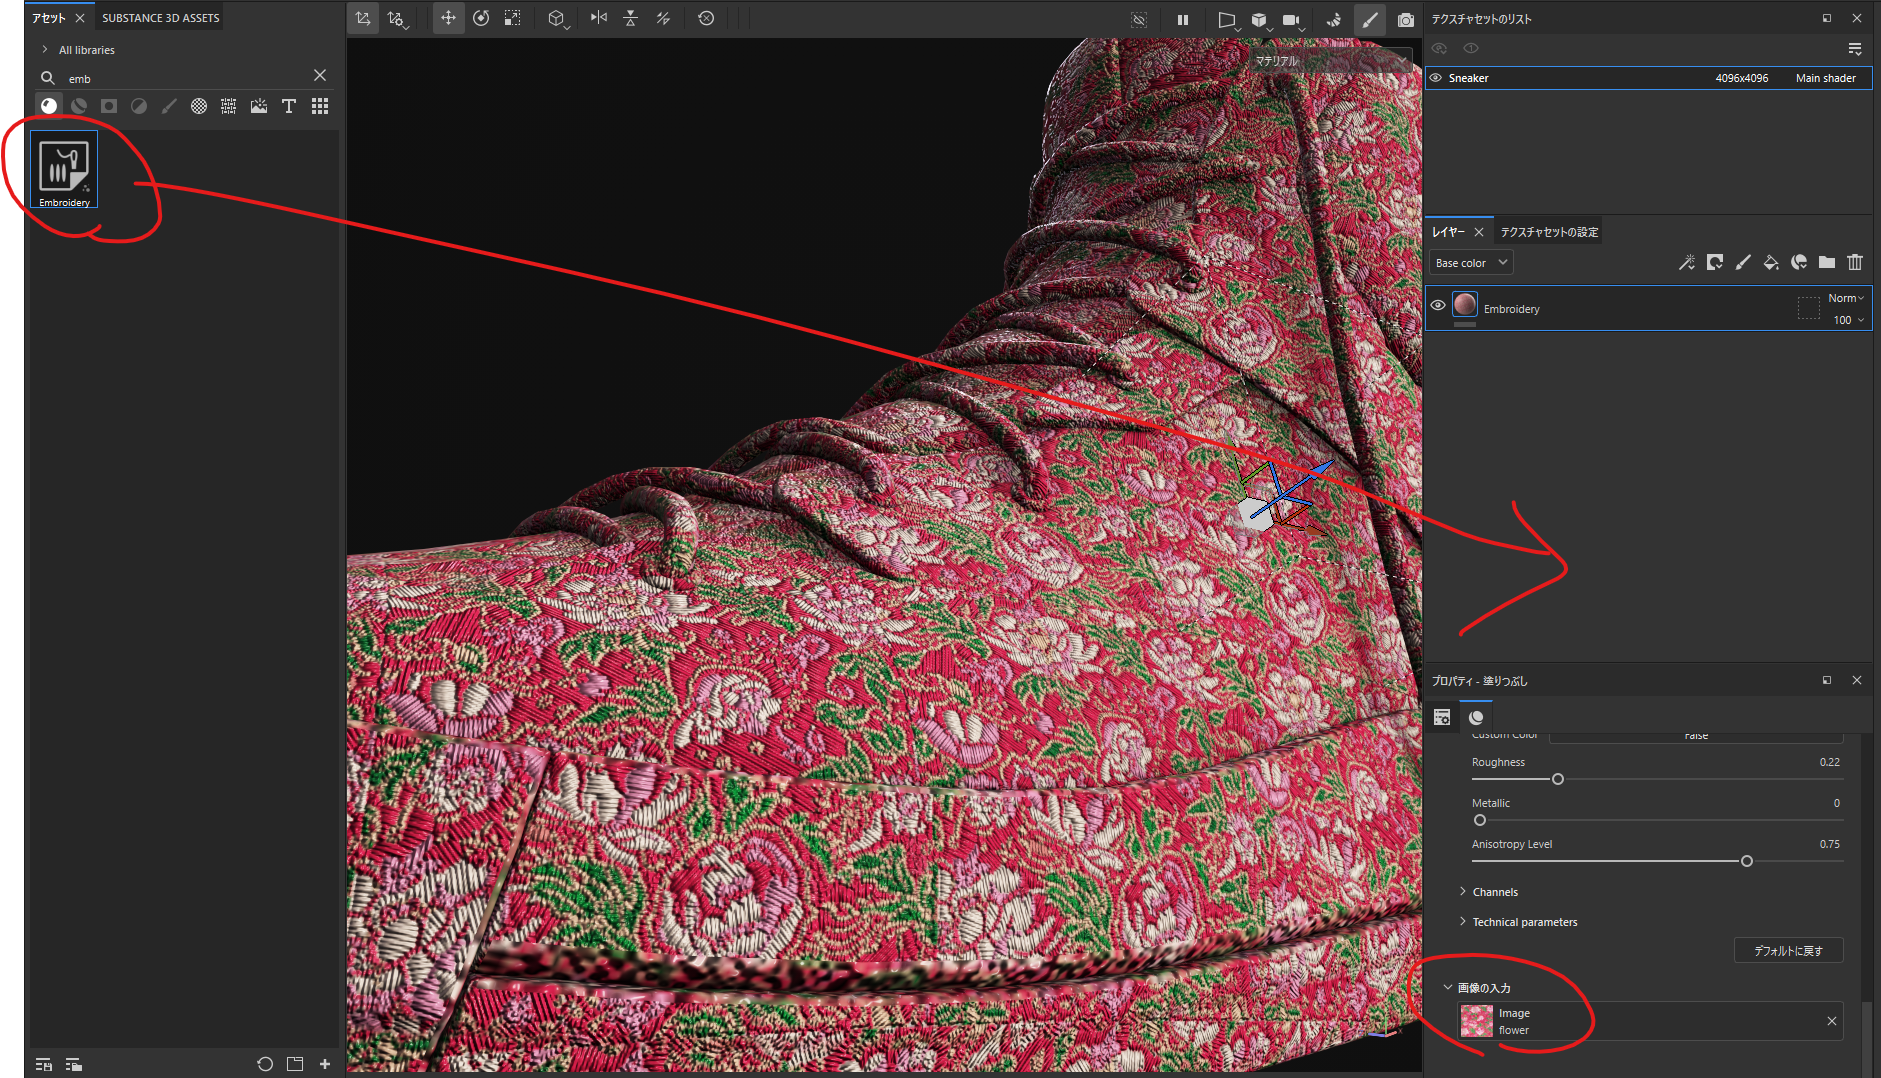The width and height of the screenshot is (1881, 1078).
Task: Select the Brushes asset filter icon
Action: click(x=169, y=106)
